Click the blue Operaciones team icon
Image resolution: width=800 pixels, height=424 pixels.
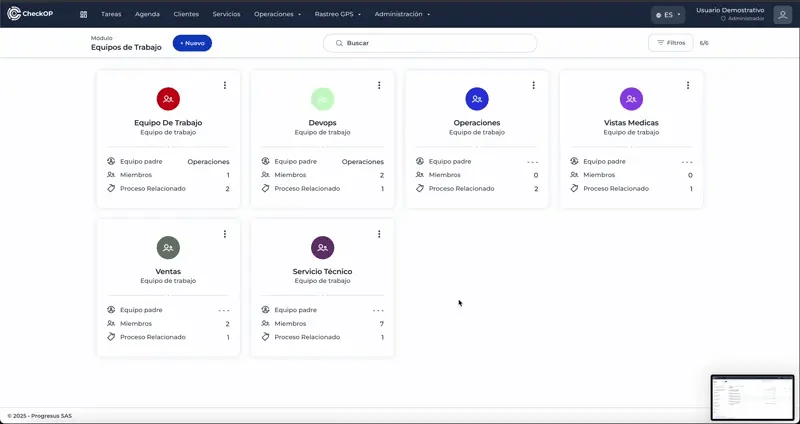pos(477,98)
